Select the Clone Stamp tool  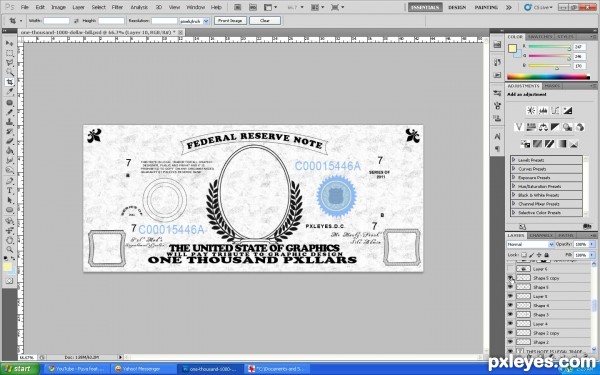[x=10, y=122]
